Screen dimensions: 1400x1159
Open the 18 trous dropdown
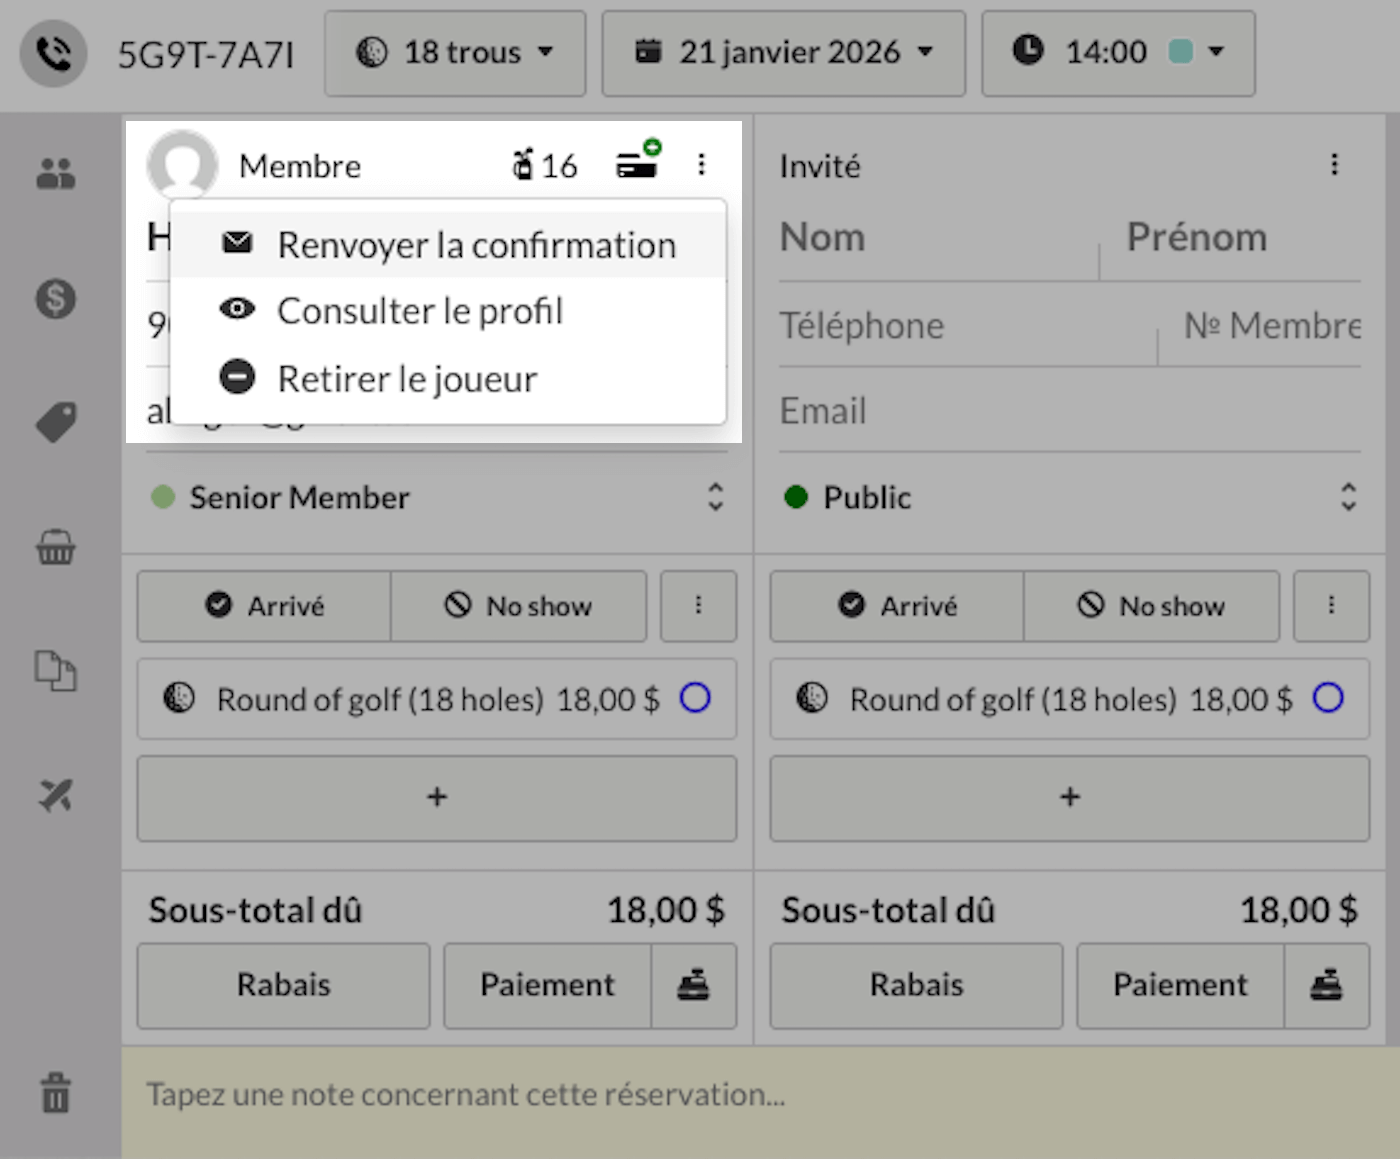455,53
